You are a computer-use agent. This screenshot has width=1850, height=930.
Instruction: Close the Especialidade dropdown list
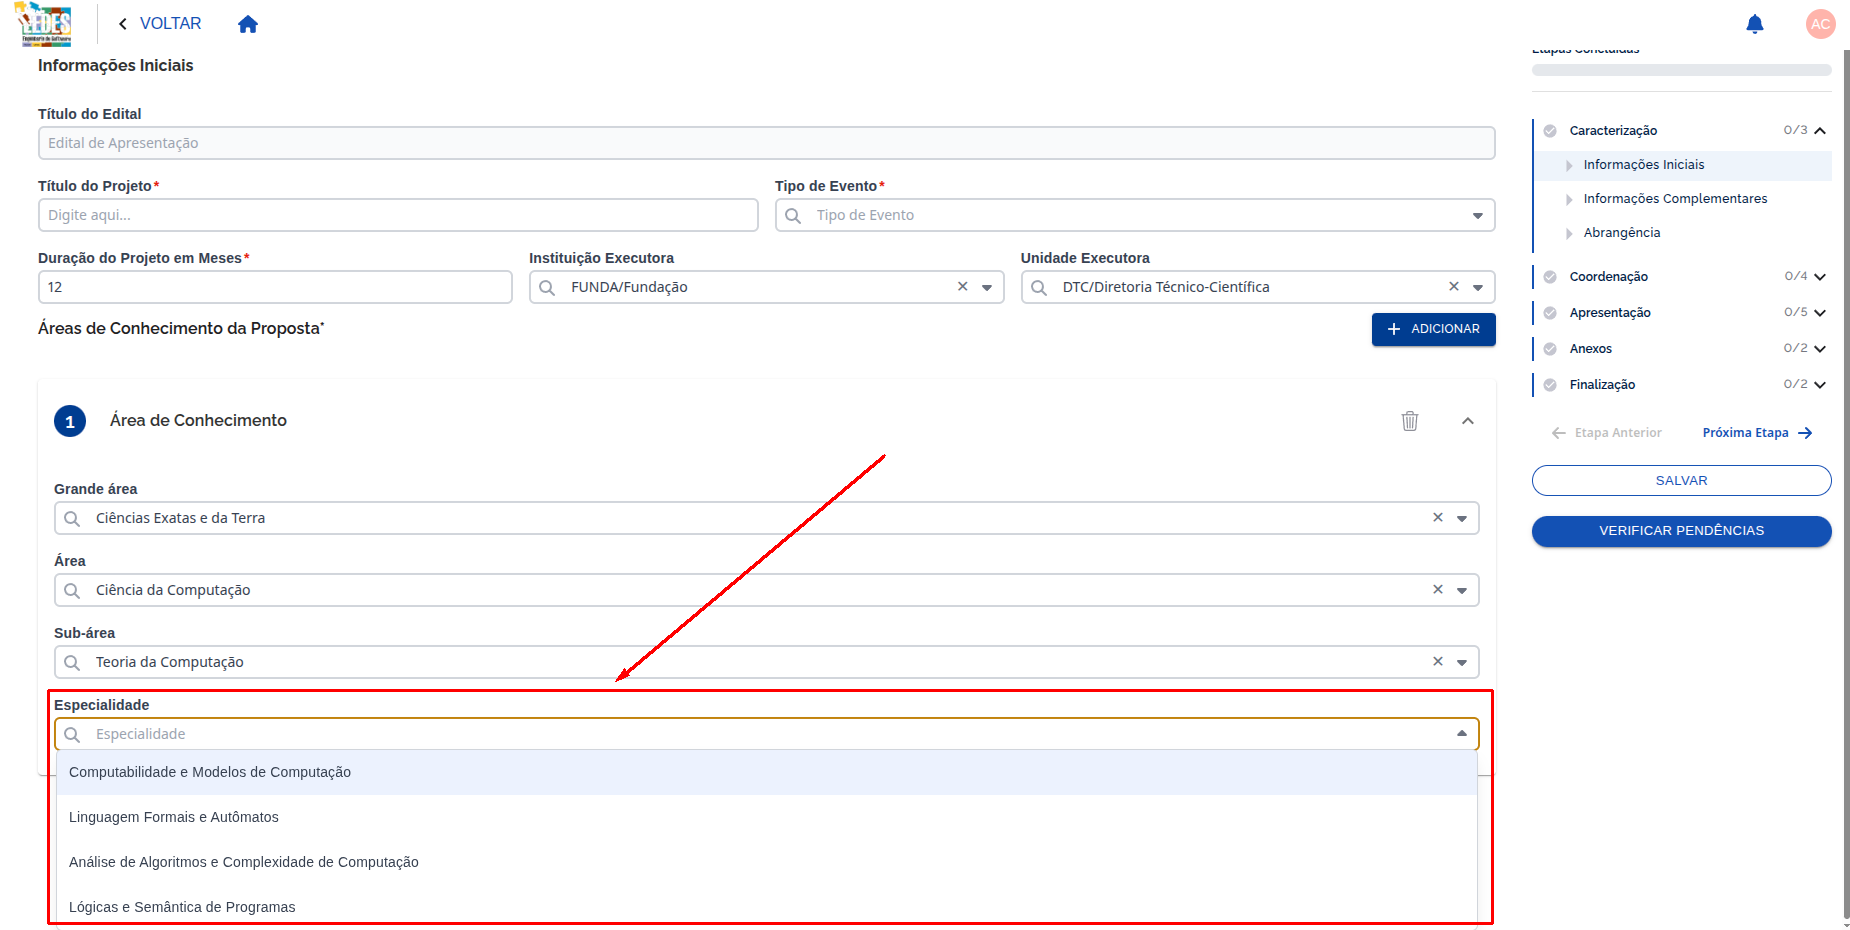click(1462, 734)
